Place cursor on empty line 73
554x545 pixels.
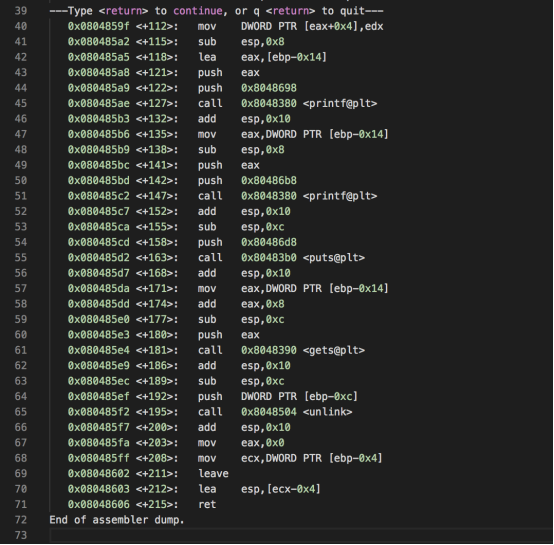(301, 535)
